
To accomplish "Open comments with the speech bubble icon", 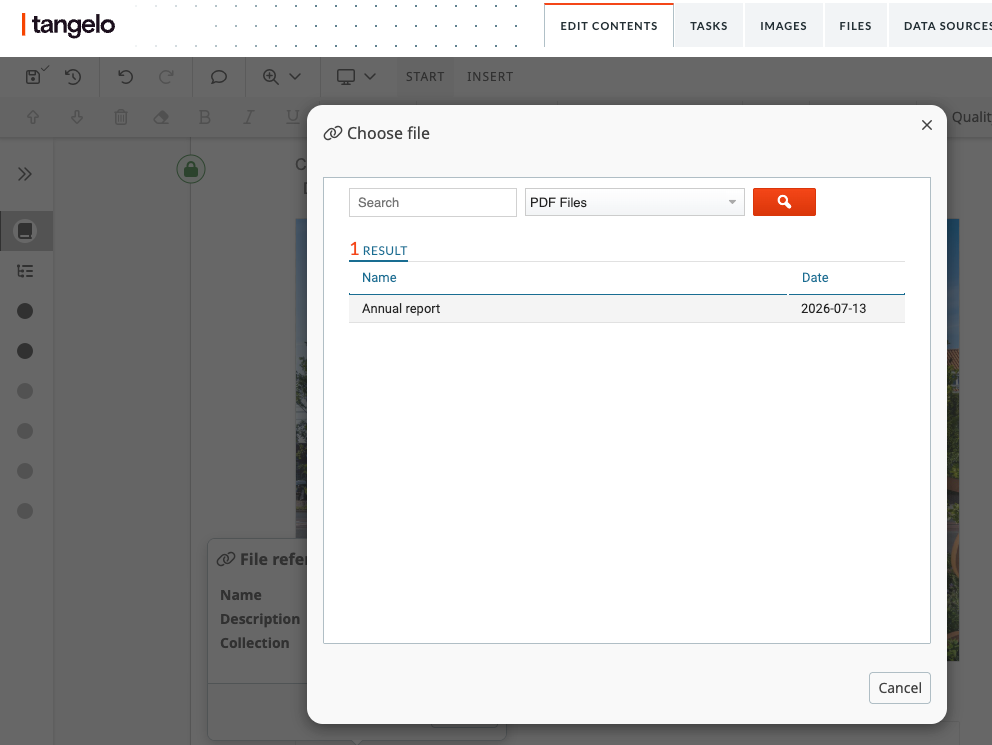I will tap(218, 77).
